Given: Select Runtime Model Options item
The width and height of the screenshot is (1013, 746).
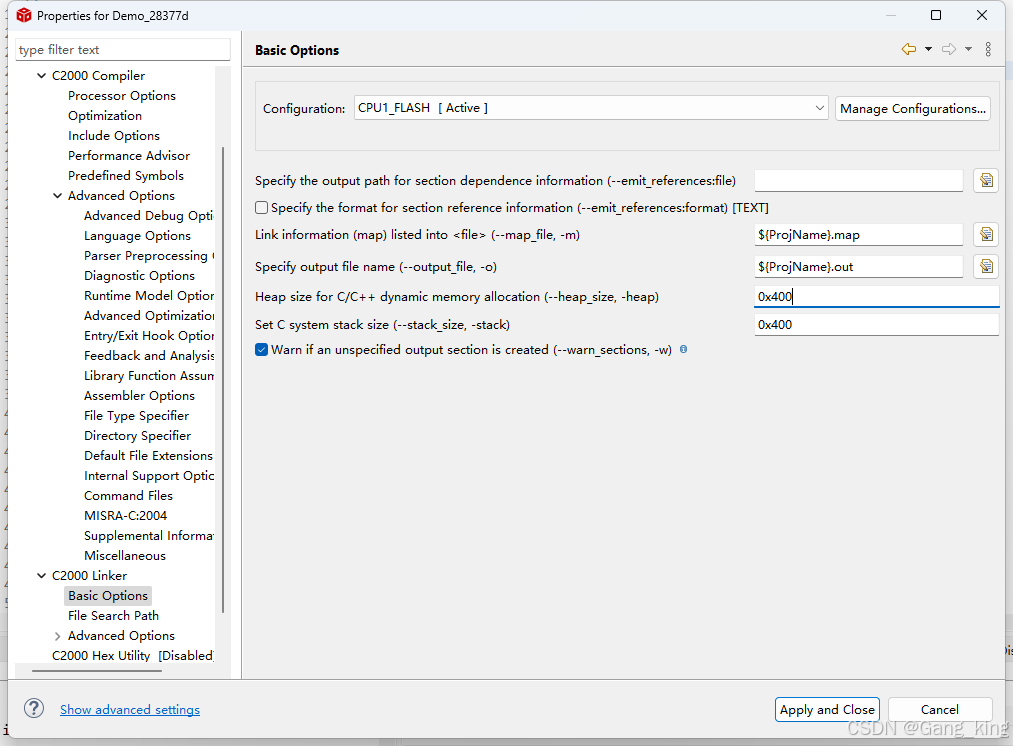Looking at the screenshot, I should (x=149, y=296).
